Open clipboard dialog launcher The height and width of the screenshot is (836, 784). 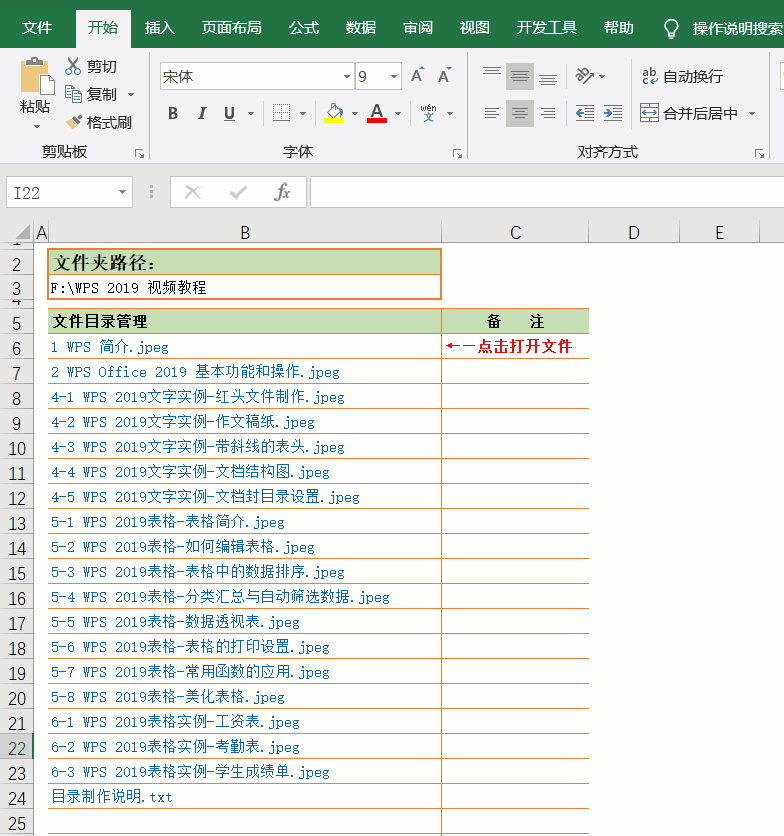(x=140, y=154)
